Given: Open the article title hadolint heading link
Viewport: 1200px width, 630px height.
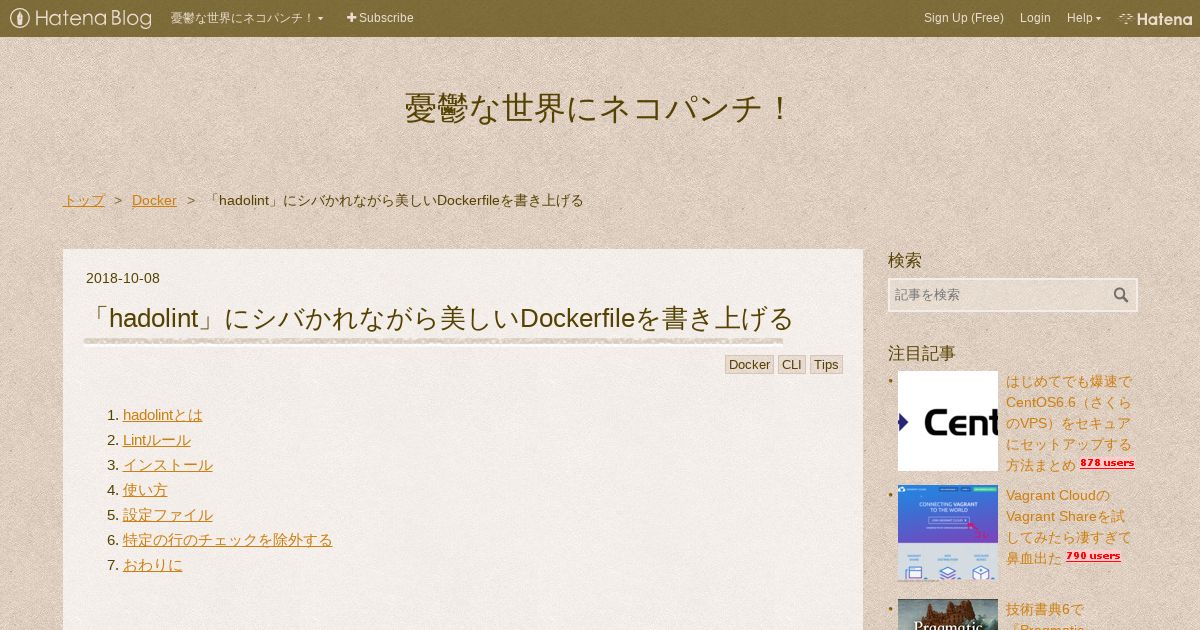Looking at the screenshot, I should tap(440, 318).
